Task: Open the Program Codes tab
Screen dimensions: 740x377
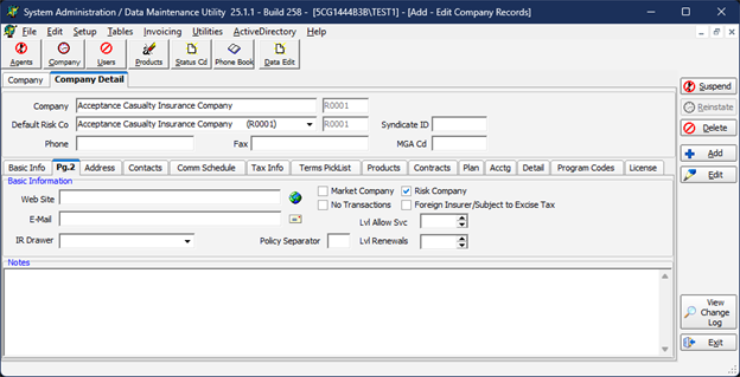Action: point(586,168)
